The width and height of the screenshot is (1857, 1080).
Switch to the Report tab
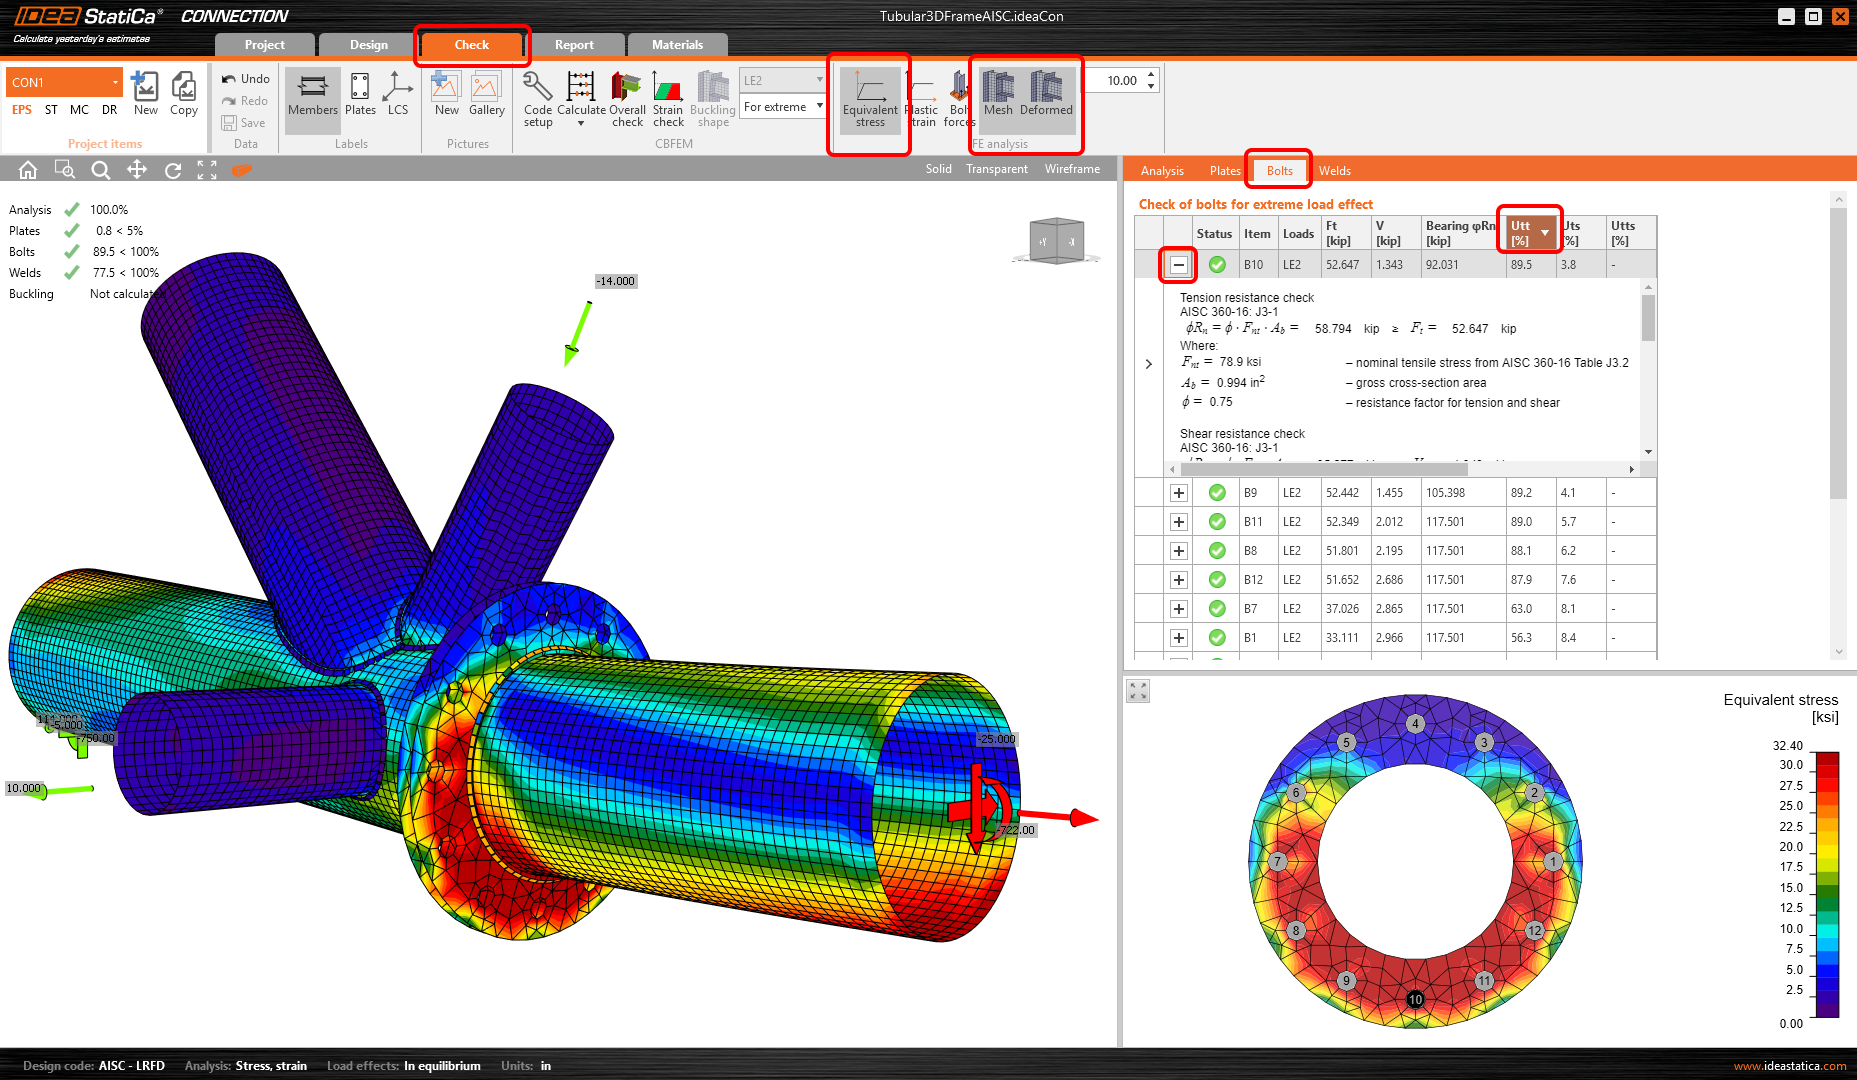(x=574, y=45)
